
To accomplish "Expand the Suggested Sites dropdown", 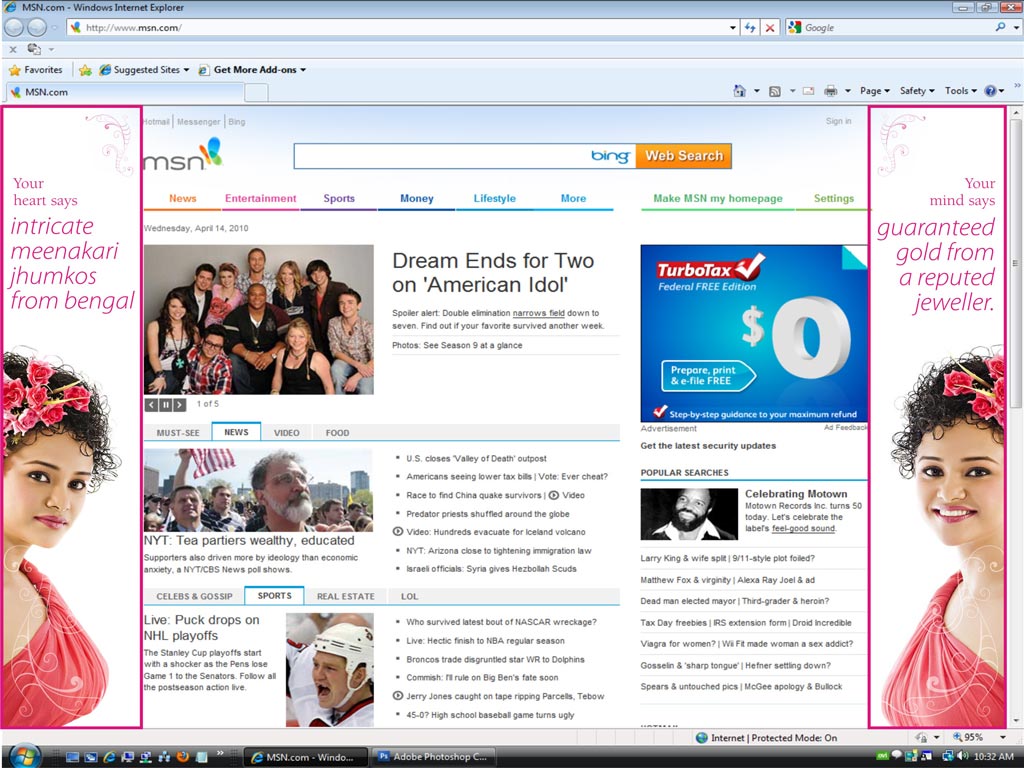I will tap(186, 70).
